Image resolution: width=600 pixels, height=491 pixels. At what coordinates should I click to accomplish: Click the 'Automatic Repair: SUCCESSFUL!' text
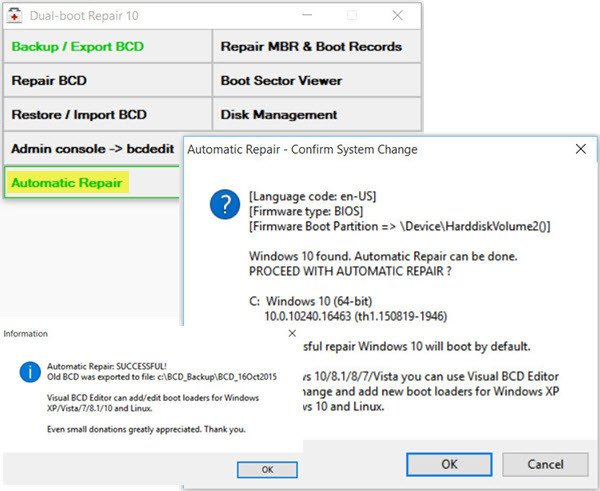click(107, 366)
